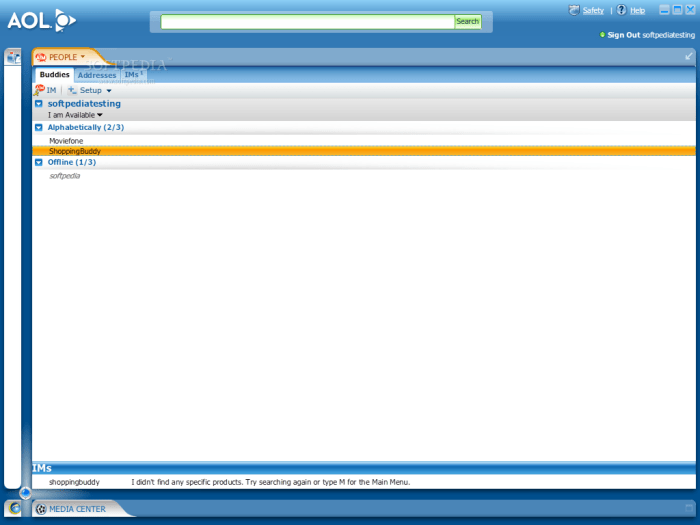Close the AOL window
The width and height of the screenshot is (700, 525).
point(690,10)
